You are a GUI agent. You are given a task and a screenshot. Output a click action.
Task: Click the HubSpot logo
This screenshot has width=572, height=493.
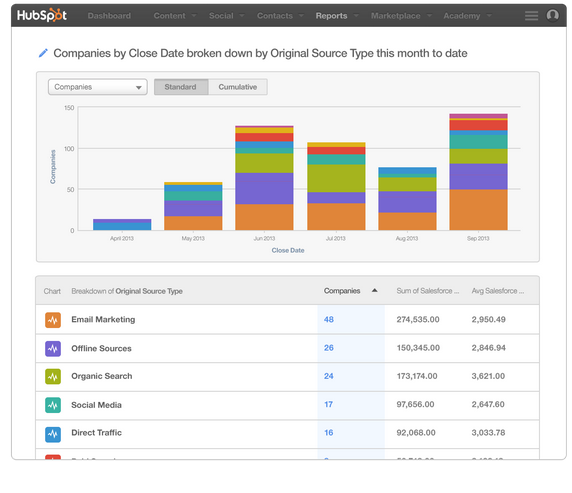(42, 15)
